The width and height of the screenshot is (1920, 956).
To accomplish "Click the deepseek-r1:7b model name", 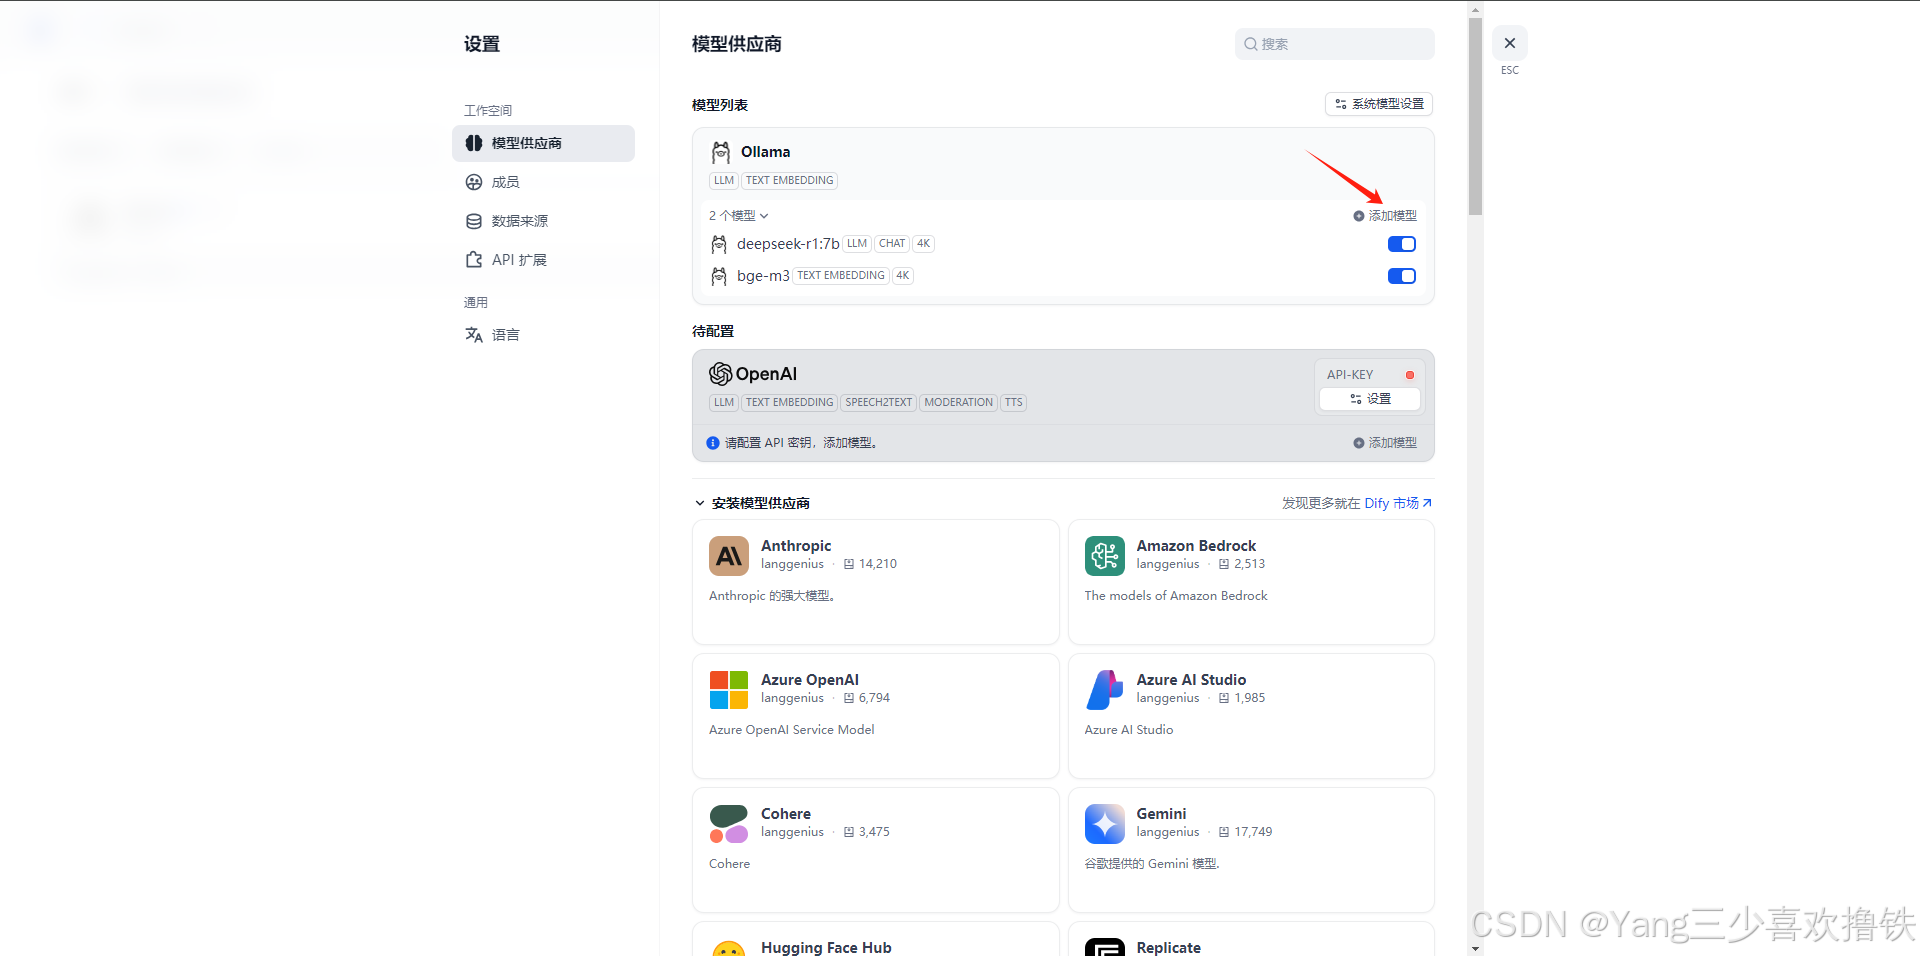I will pyautogui.click(x=788, y=244).
